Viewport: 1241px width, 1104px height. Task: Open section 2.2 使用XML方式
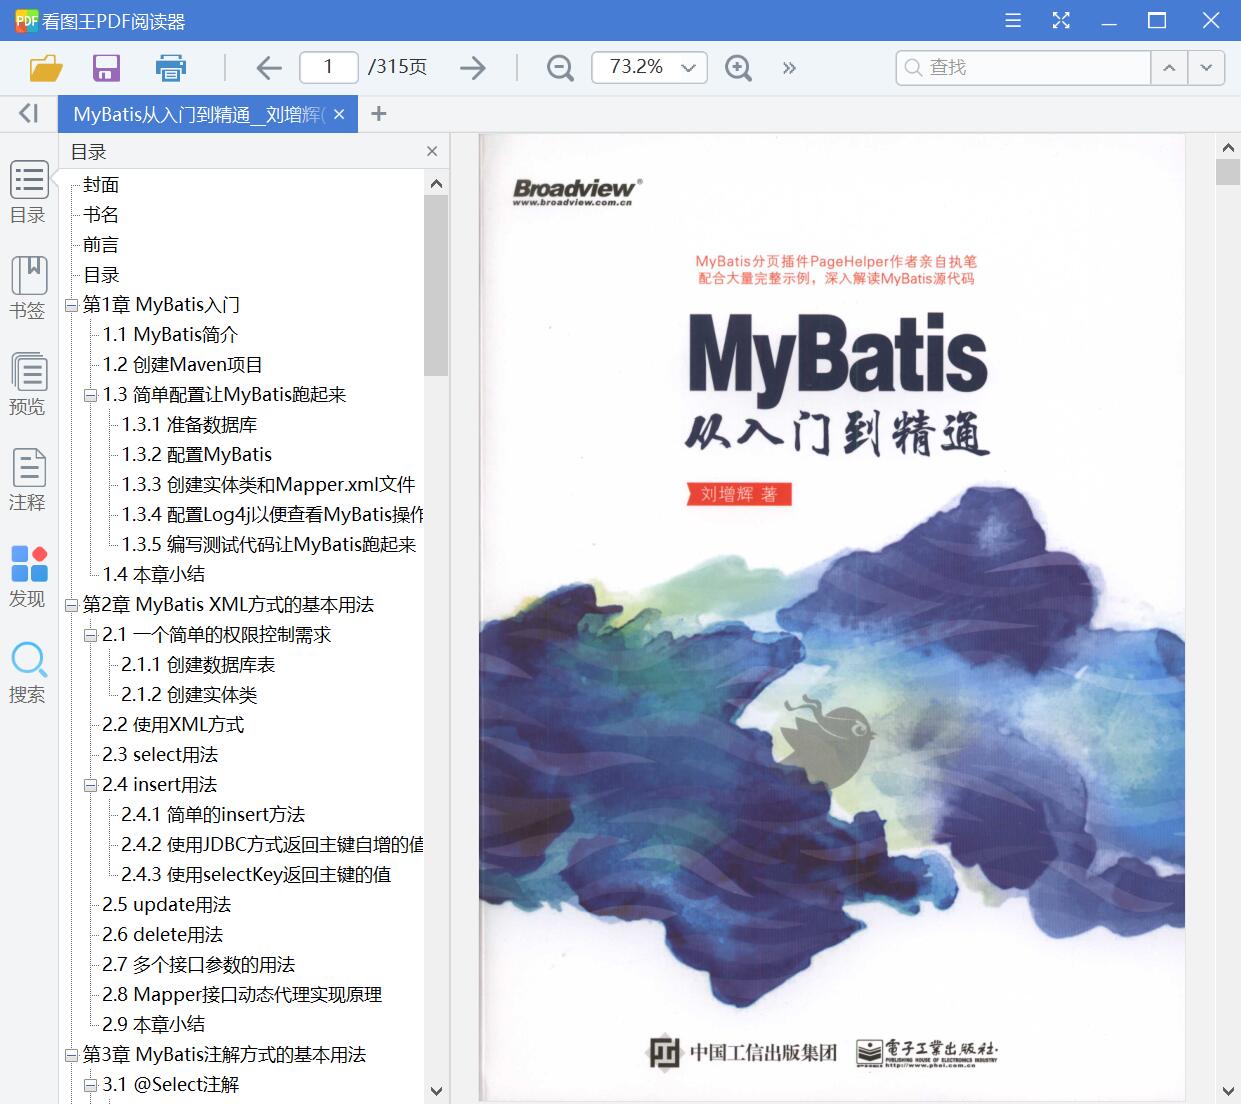(173, 725)
